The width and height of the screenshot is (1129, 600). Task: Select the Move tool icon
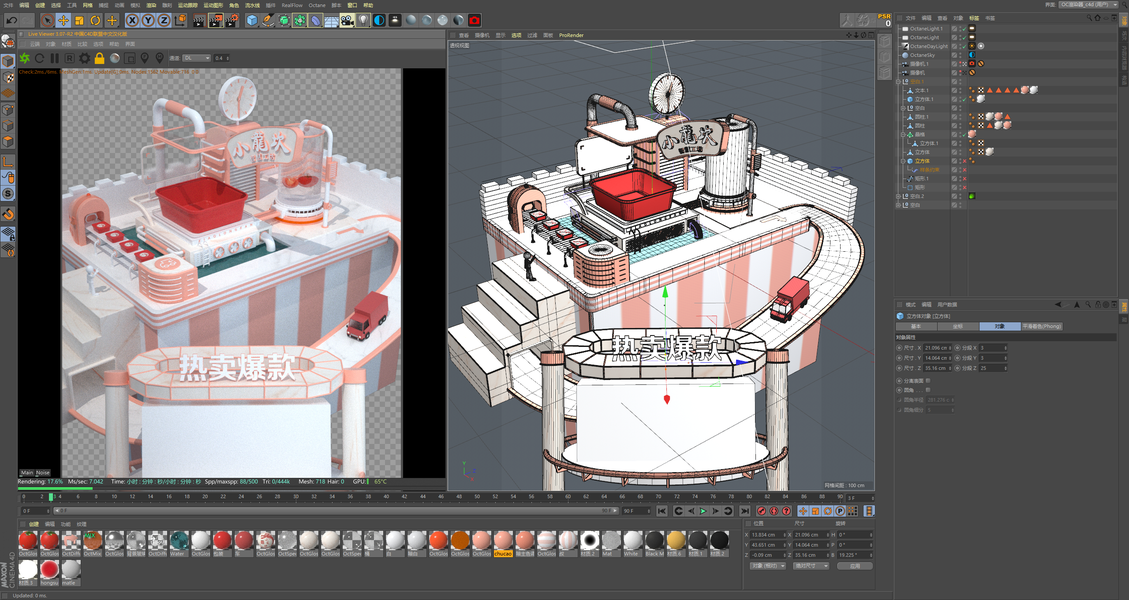pos(63,20)
